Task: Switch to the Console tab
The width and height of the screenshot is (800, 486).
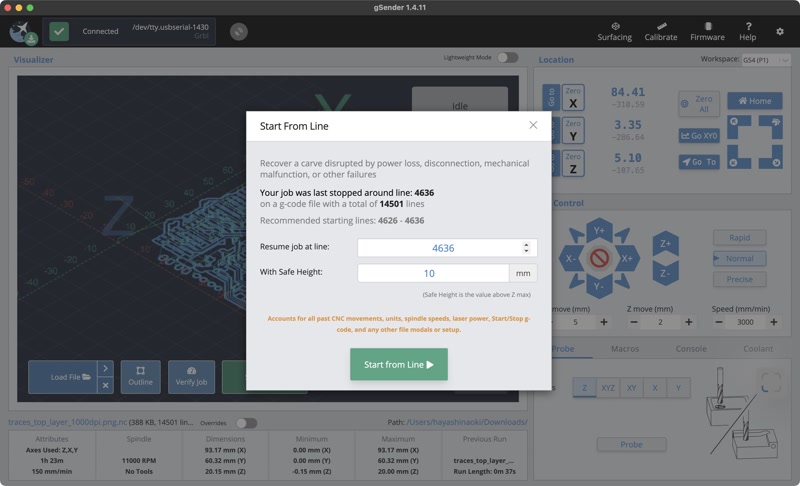Action: [691, 349]
